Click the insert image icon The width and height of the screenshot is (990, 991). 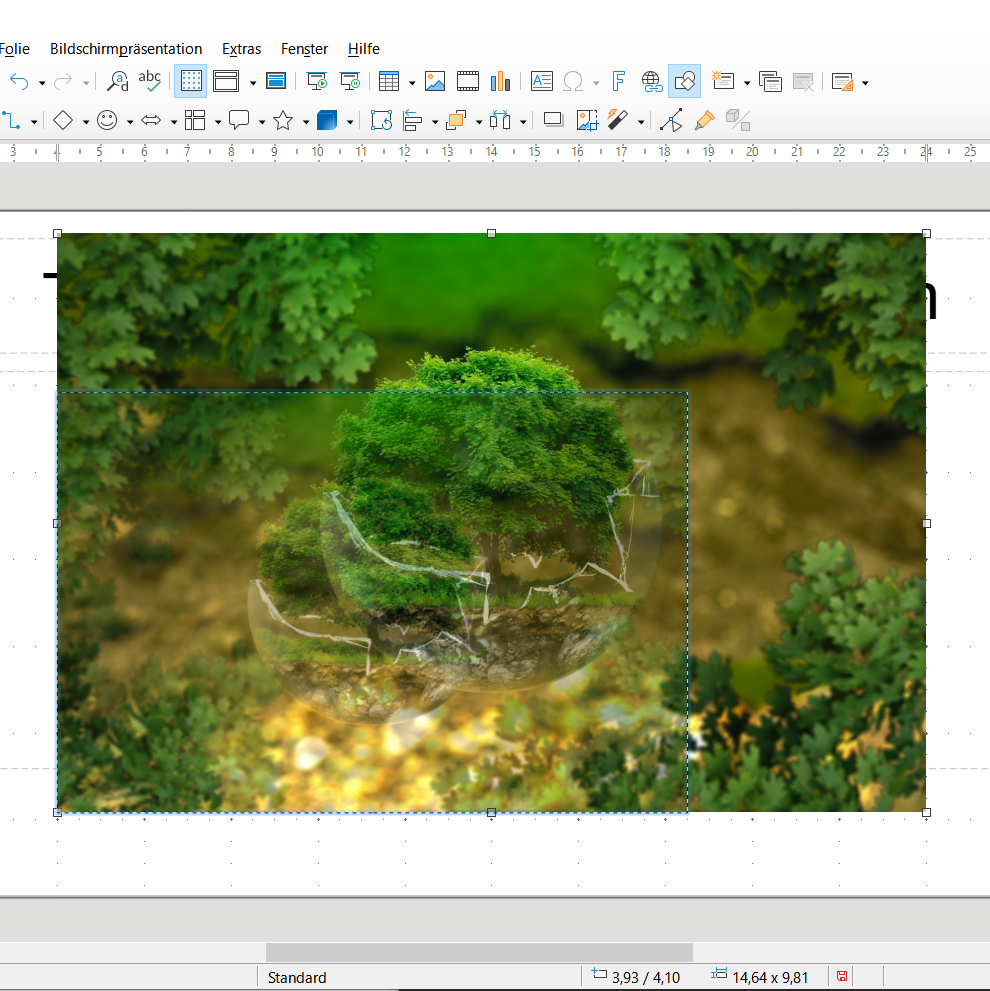coord(435,81)
